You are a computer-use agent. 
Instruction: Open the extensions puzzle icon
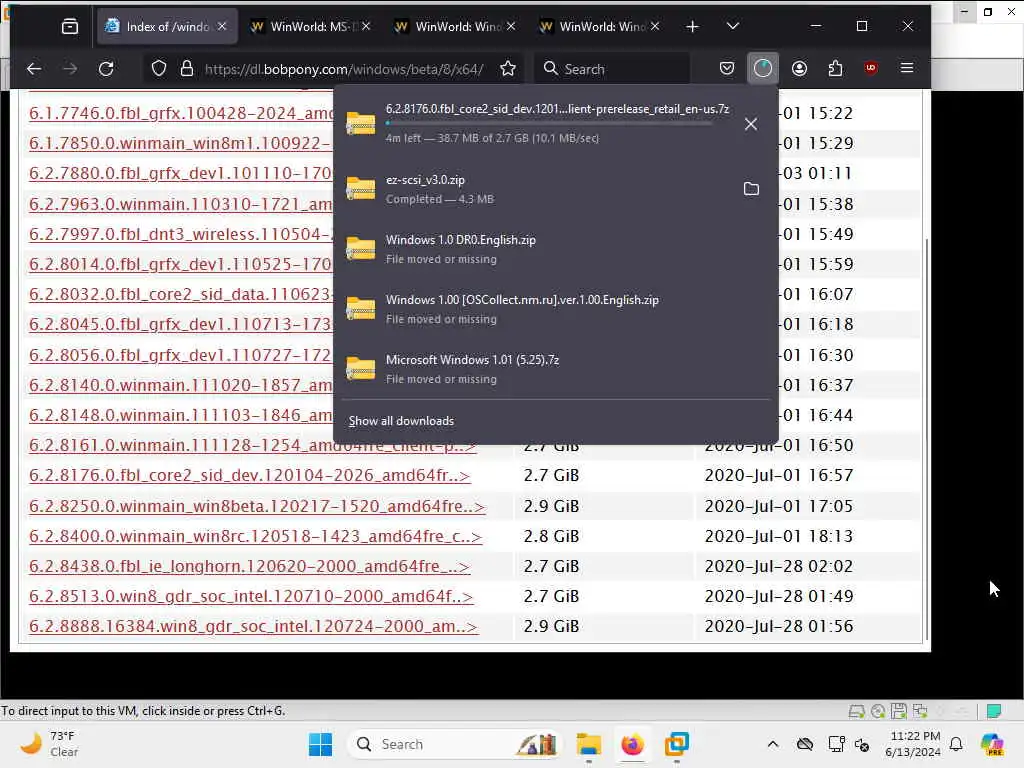(835, 69)
